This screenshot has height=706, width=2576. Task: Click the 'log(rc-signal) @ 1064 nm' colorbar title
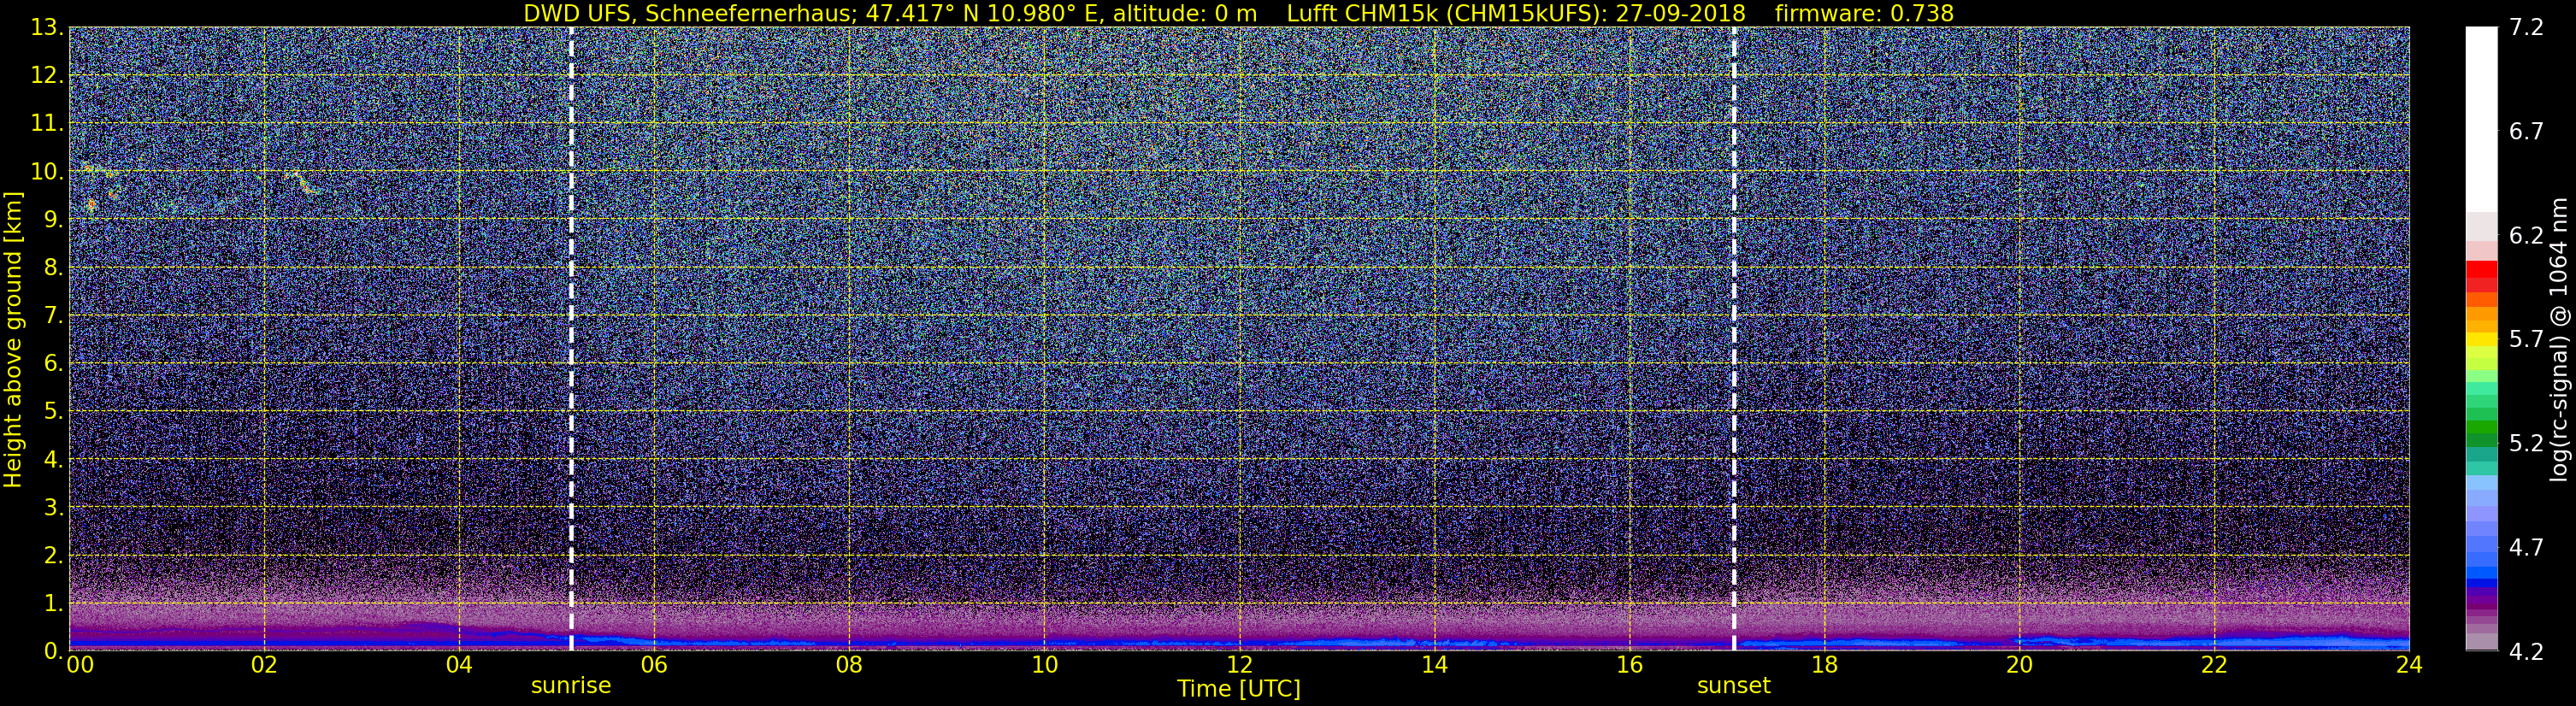(2561, 339)
